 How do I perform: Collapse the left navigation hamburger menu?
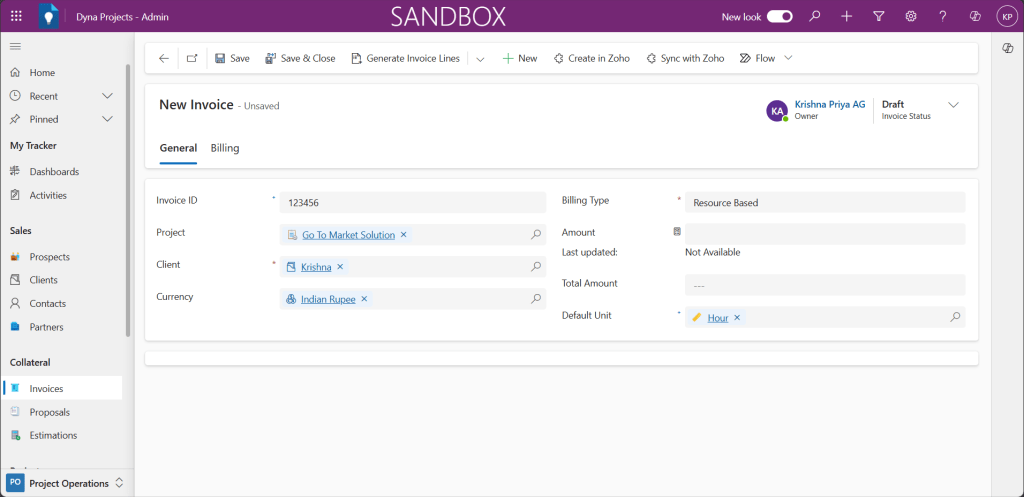pyautogui.click(x=15, y=47)
